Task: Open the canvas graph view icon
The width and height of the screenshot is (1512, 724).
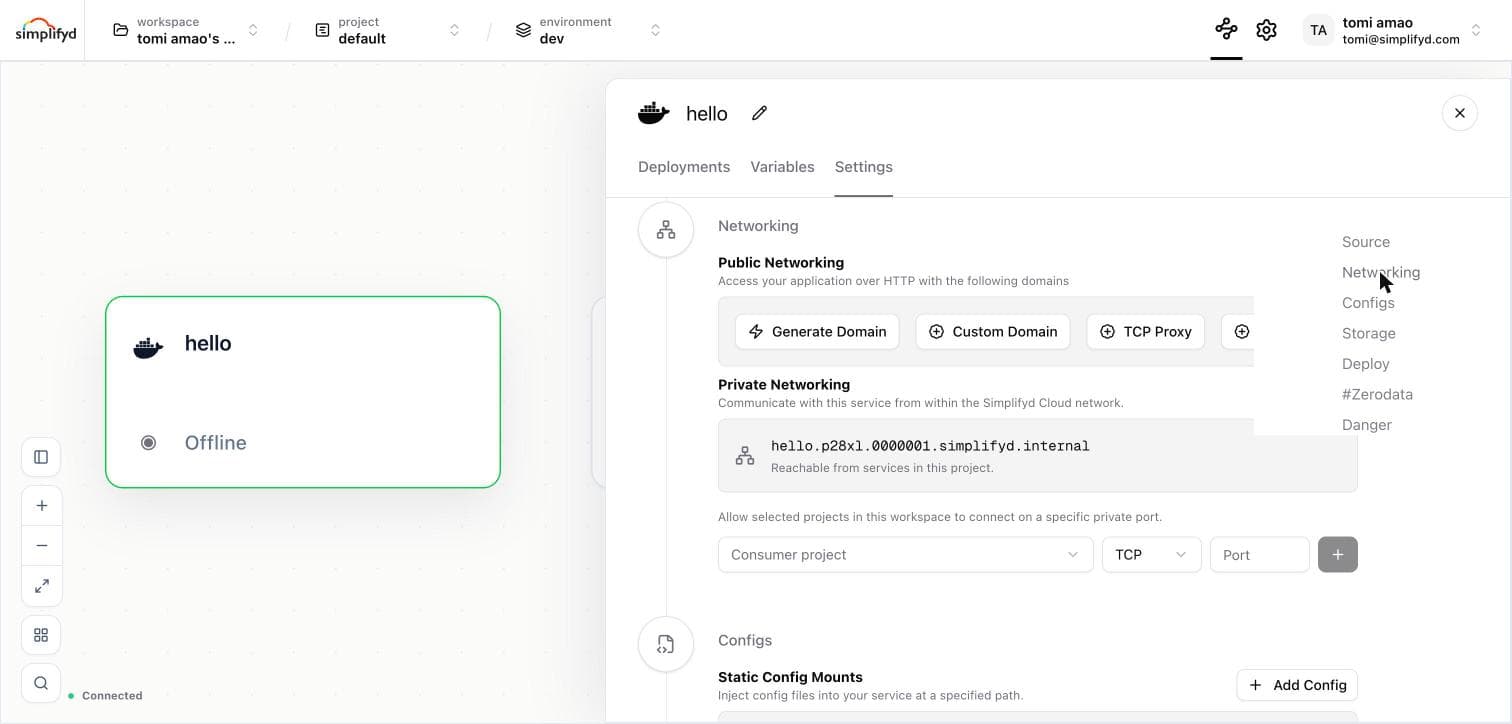Action: tap(1226, 30)
